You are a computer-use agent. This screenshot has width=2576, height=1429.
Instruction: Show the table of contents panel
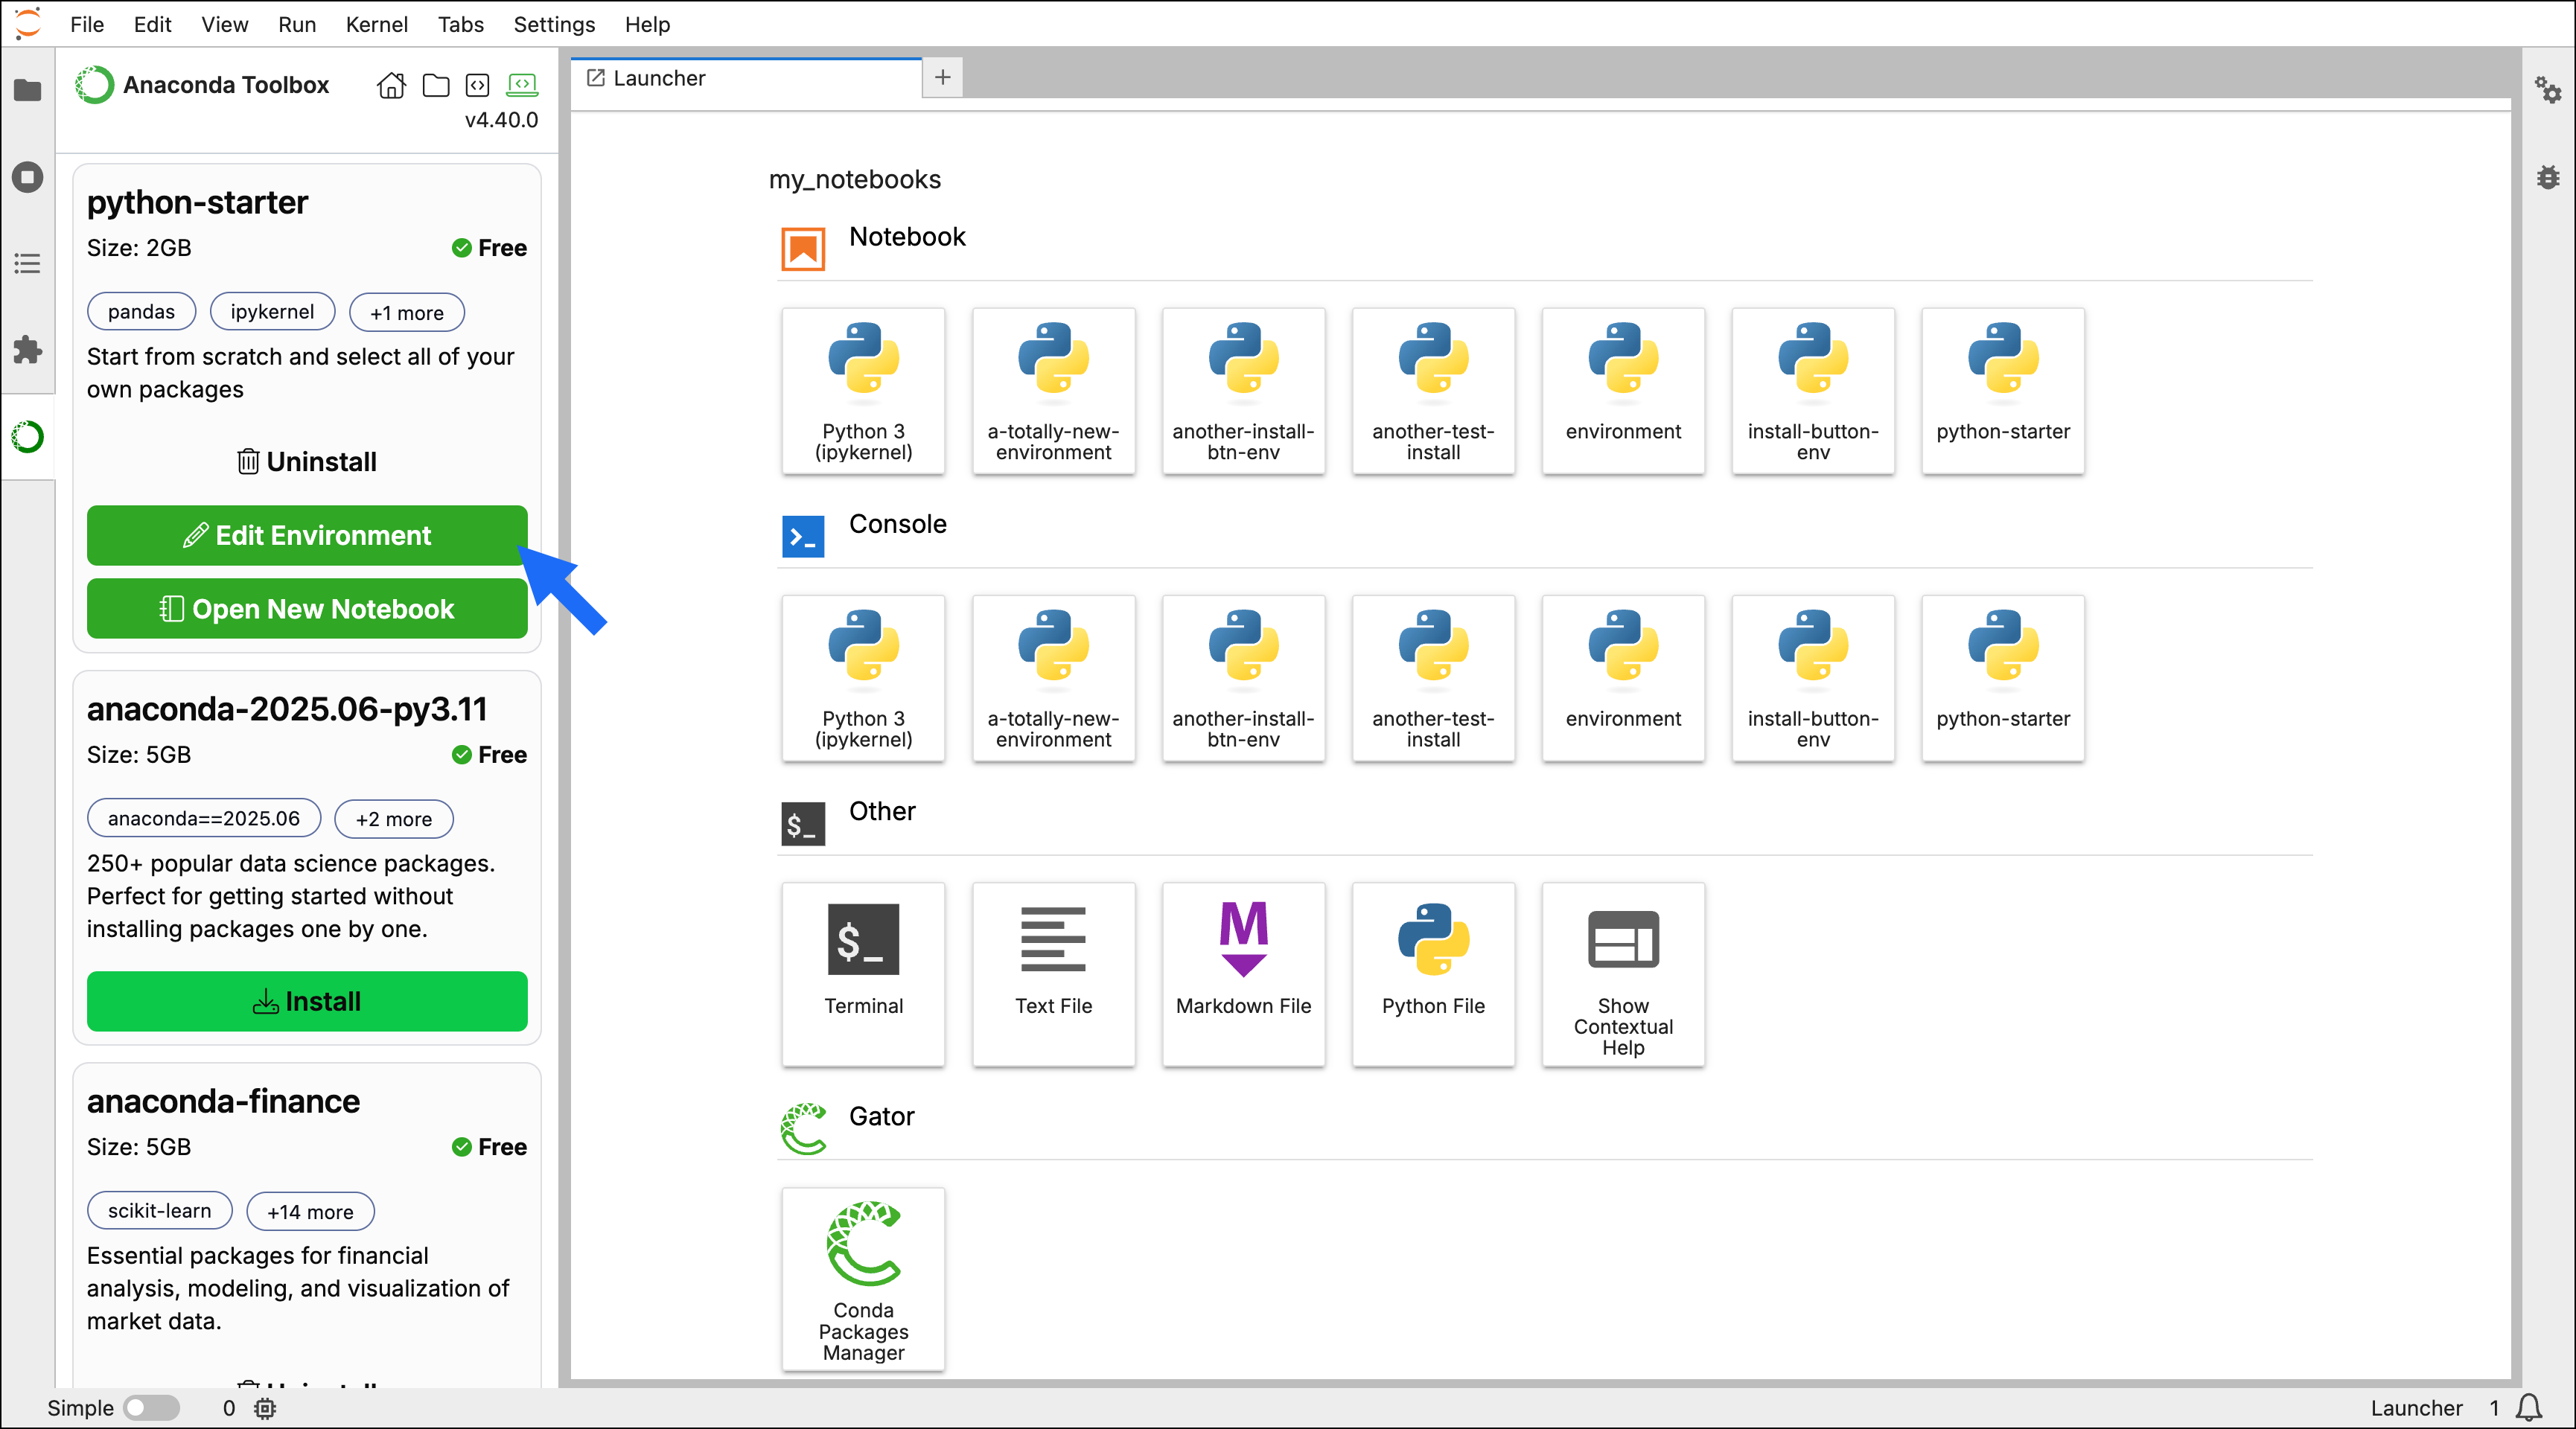(x=28, y=264)
